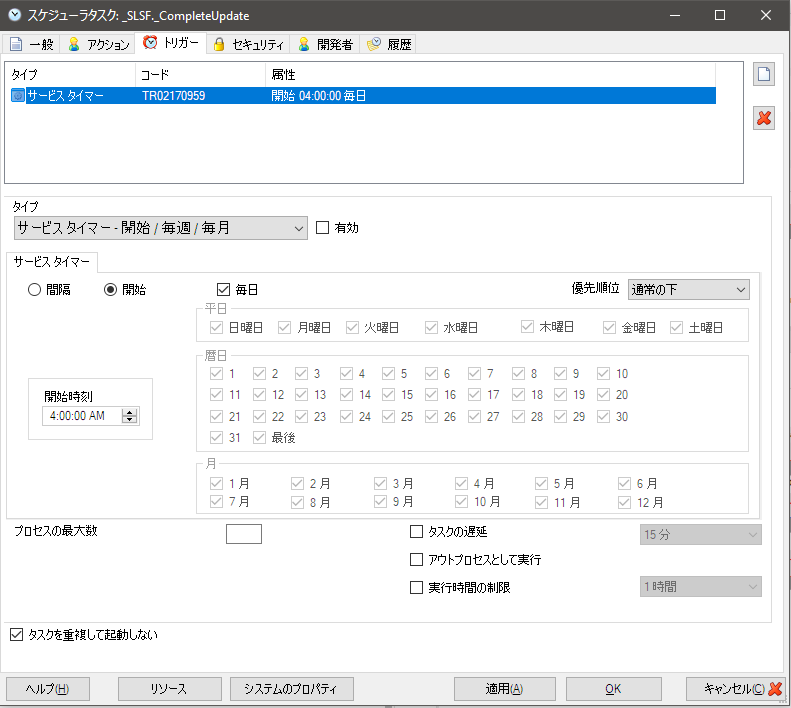Toggle the 月曜日 checkbox
791x708 pixels.
(x=285, y=328)
